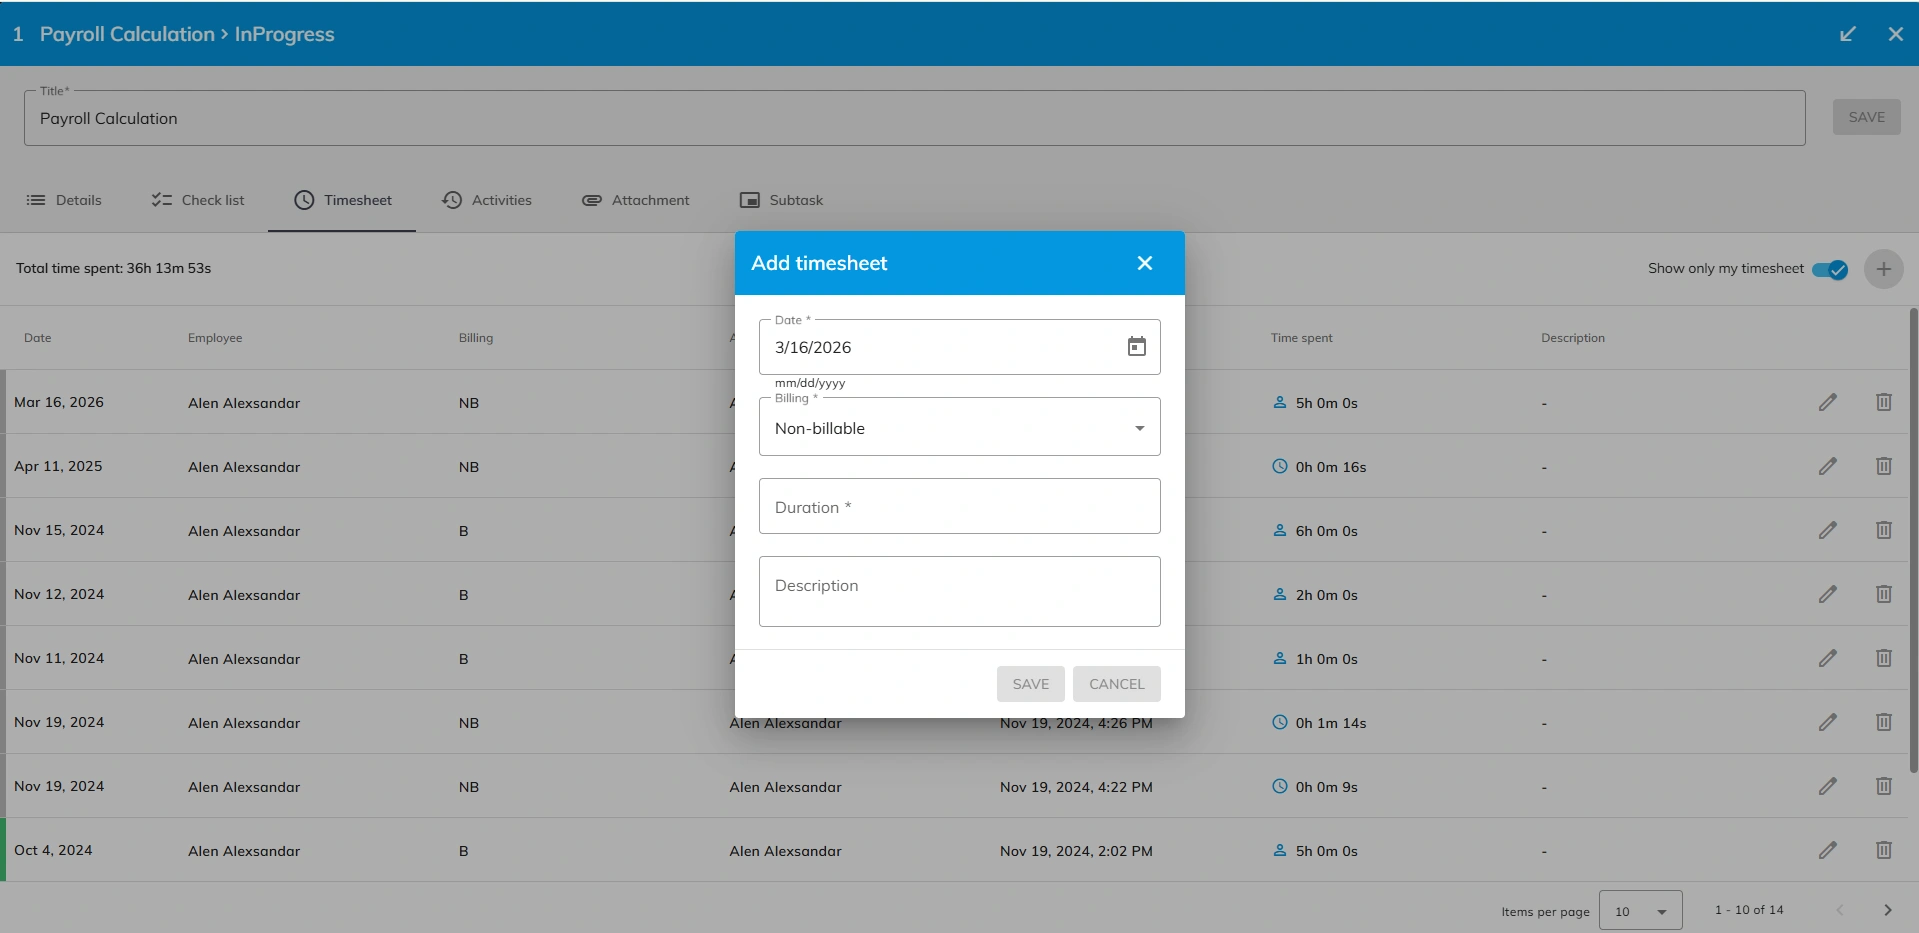Click the add timesheet plus icon
Viewport: 1919px width, 933px height.
(x=1883, y=269)
